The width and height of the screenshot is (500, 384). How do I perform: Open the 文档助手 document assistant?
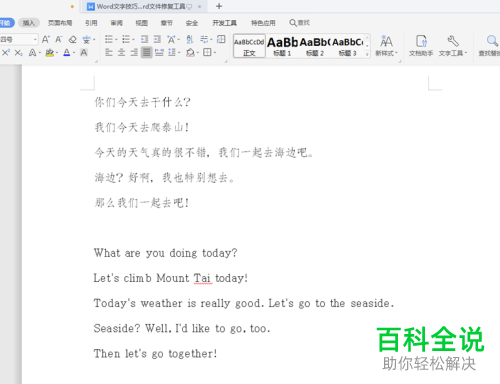pos(421,46)
